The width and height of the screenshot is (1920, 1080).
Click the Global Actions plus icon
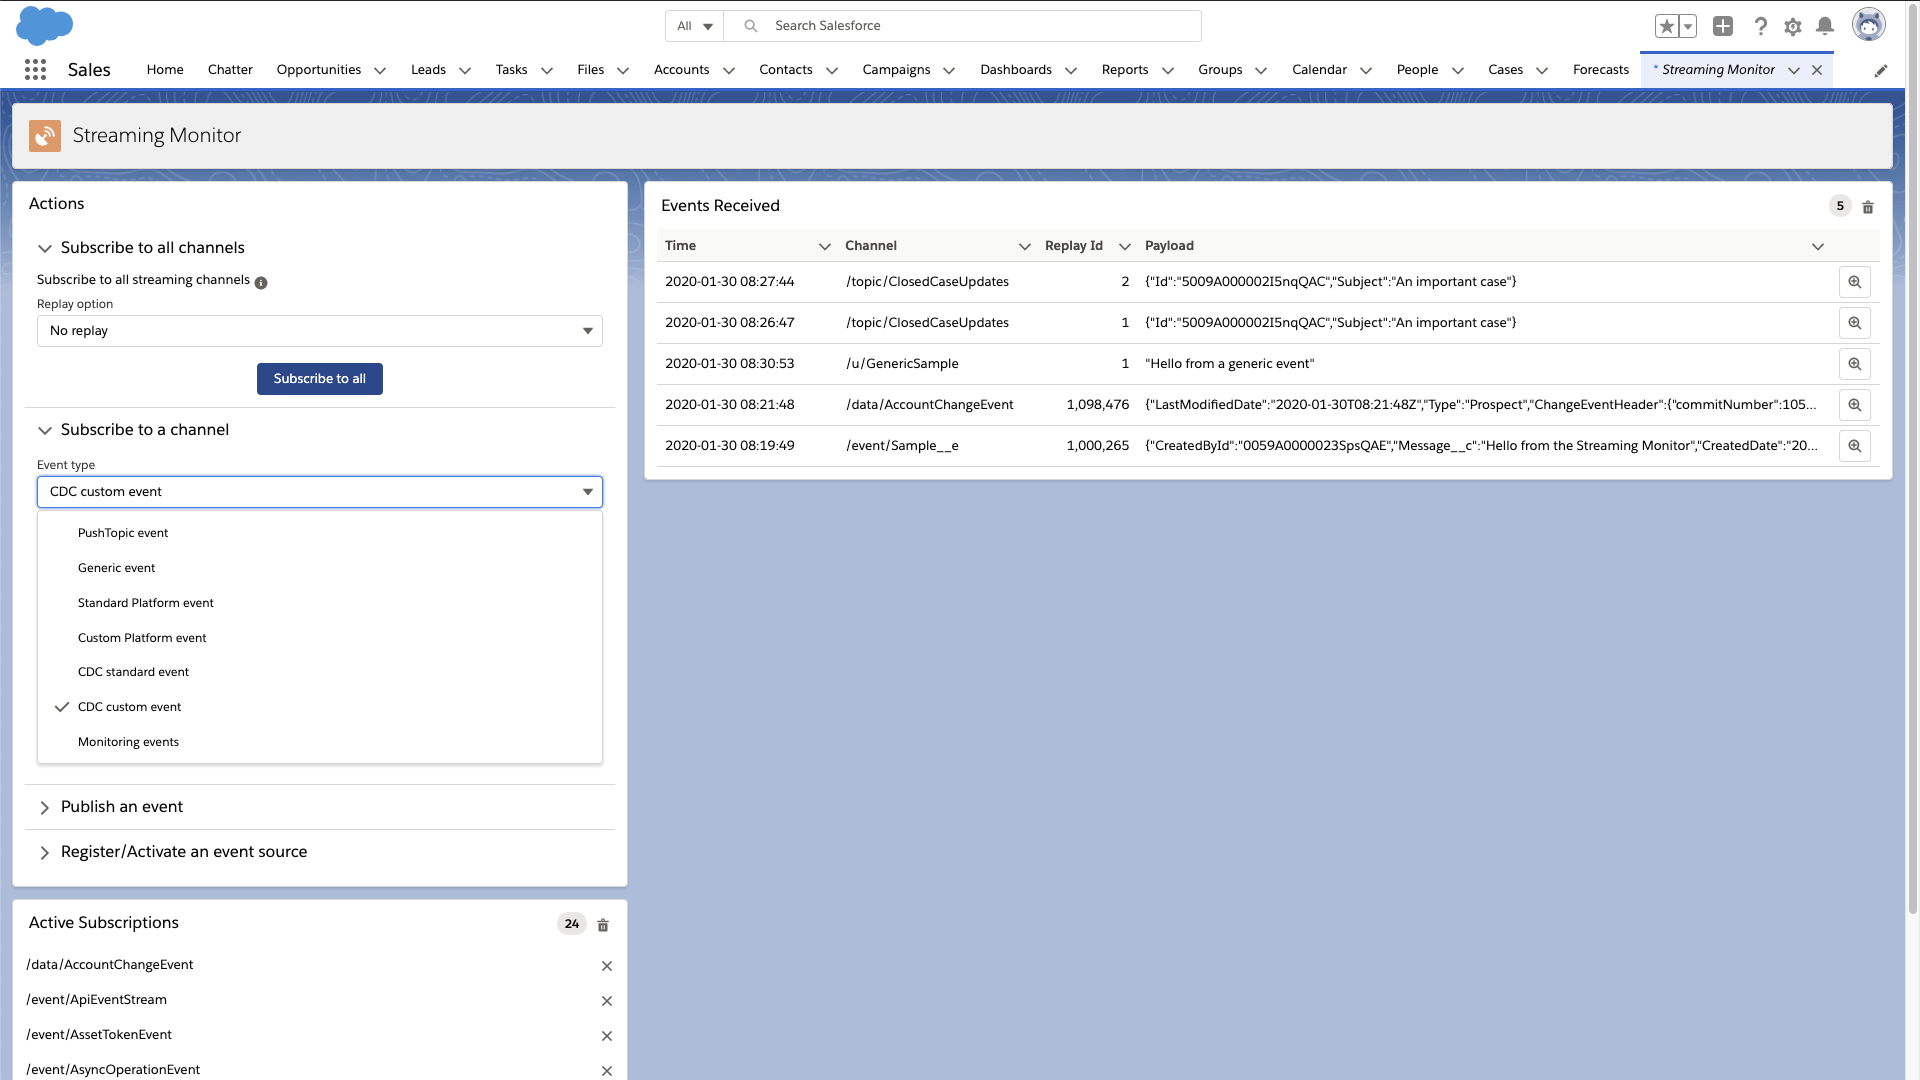pos(1723,26)
